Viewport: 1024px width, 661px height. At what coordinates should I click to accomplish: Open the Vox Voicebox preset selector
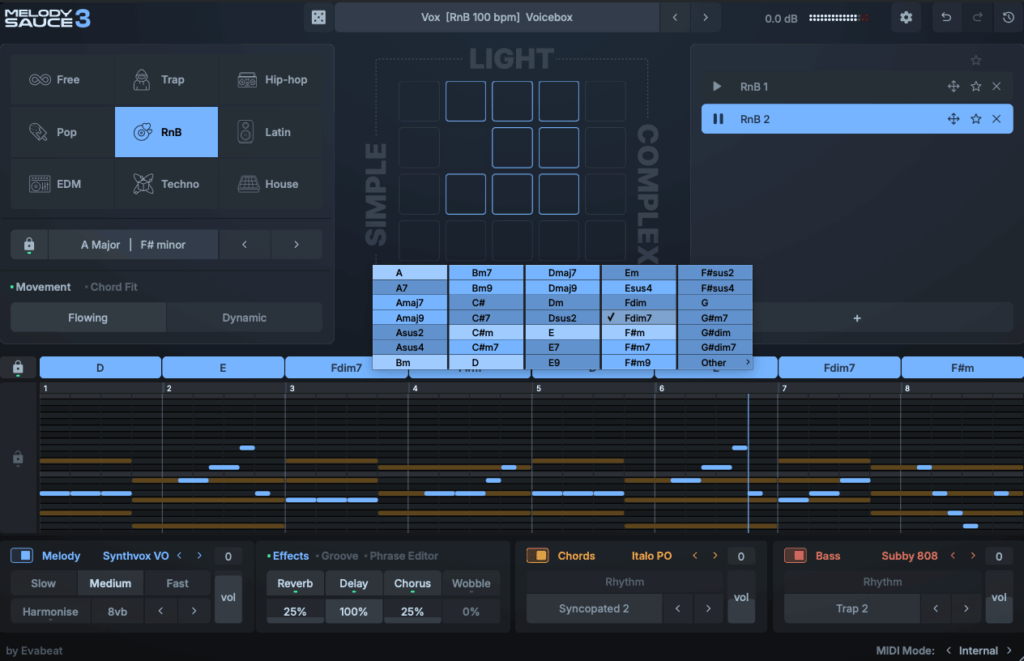point(497,18)
